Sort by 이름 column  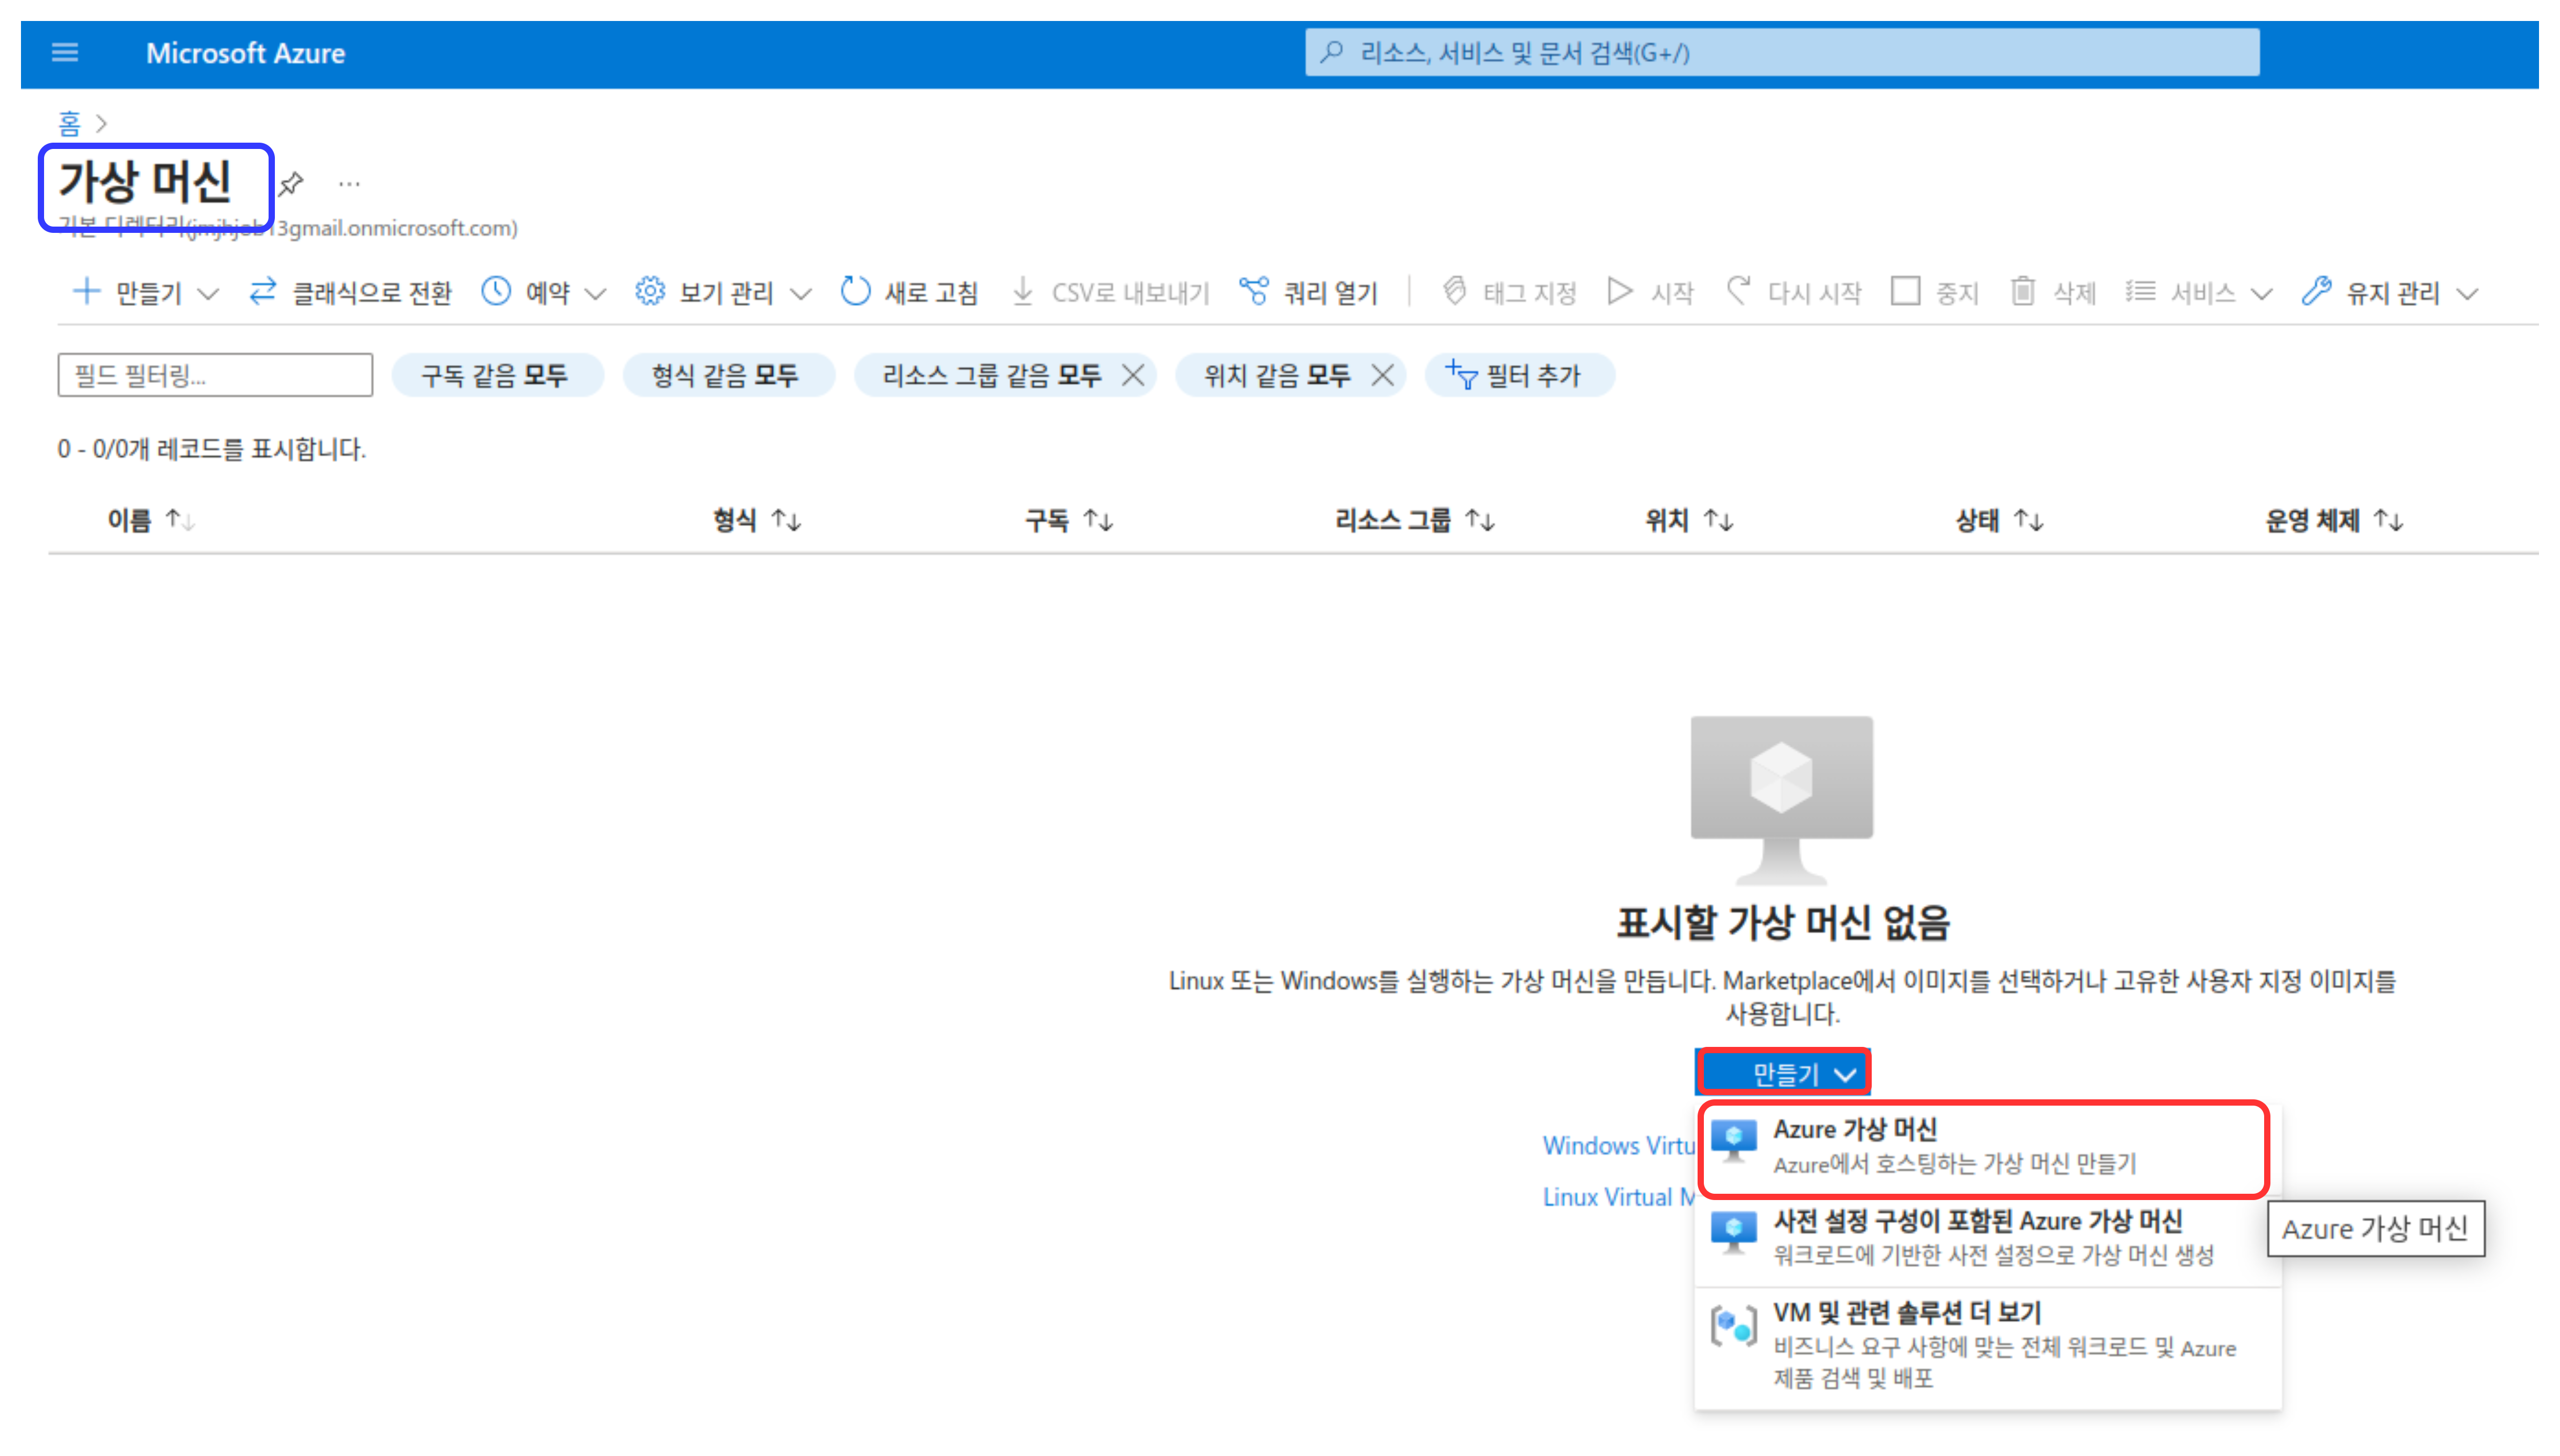click(x=151, y=520)
